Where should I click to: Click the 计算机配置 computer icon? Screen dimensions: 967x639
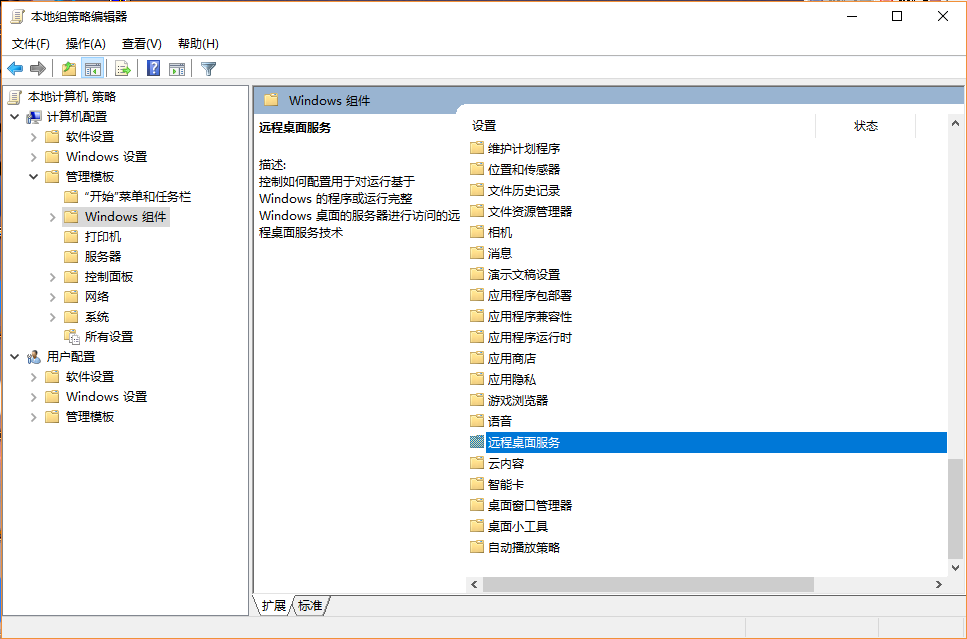[x=34, y=117]
